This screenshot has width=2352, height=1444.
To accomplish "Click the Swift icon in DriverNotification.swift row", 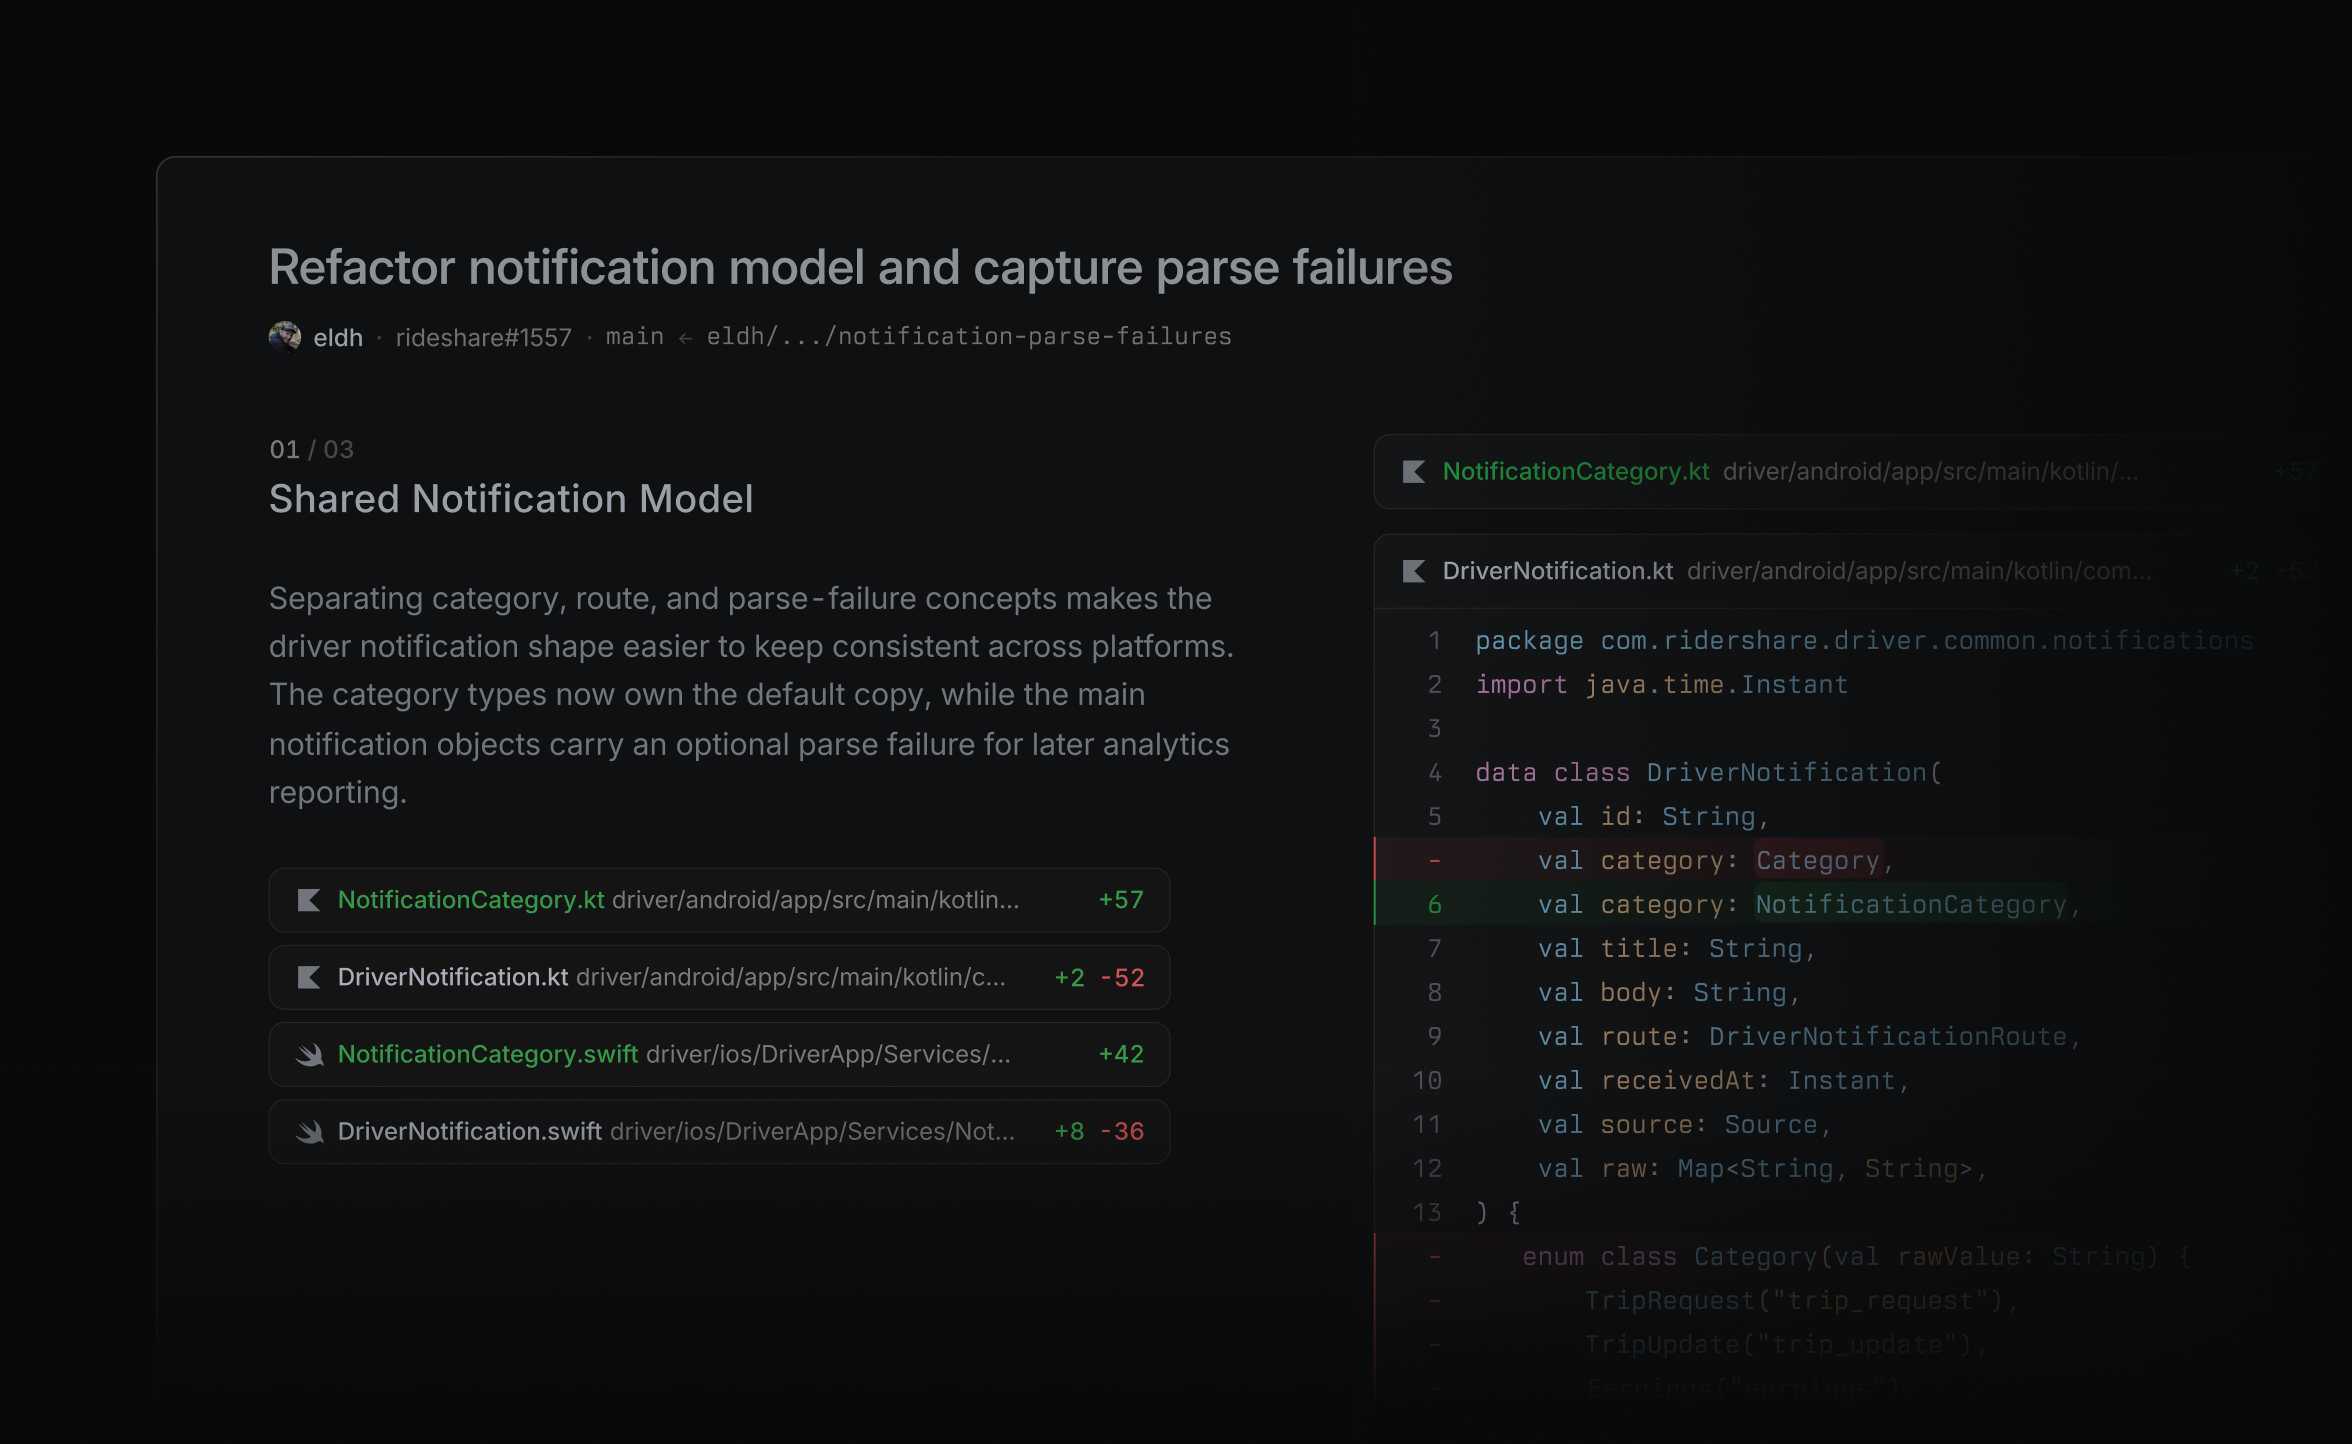I will tap(309, 1131).
